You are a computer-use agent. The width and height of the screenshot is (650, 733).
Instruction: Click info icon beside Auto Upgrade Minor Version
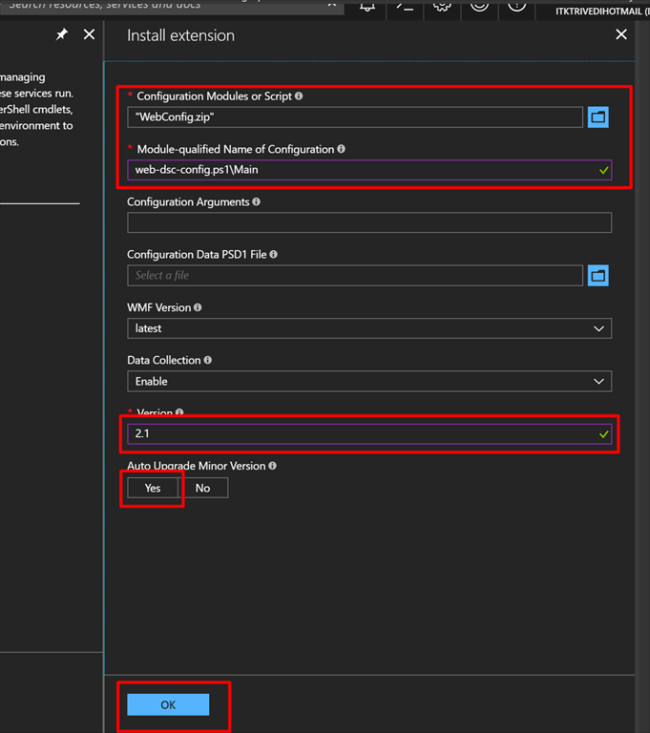(x=273, y=466)
